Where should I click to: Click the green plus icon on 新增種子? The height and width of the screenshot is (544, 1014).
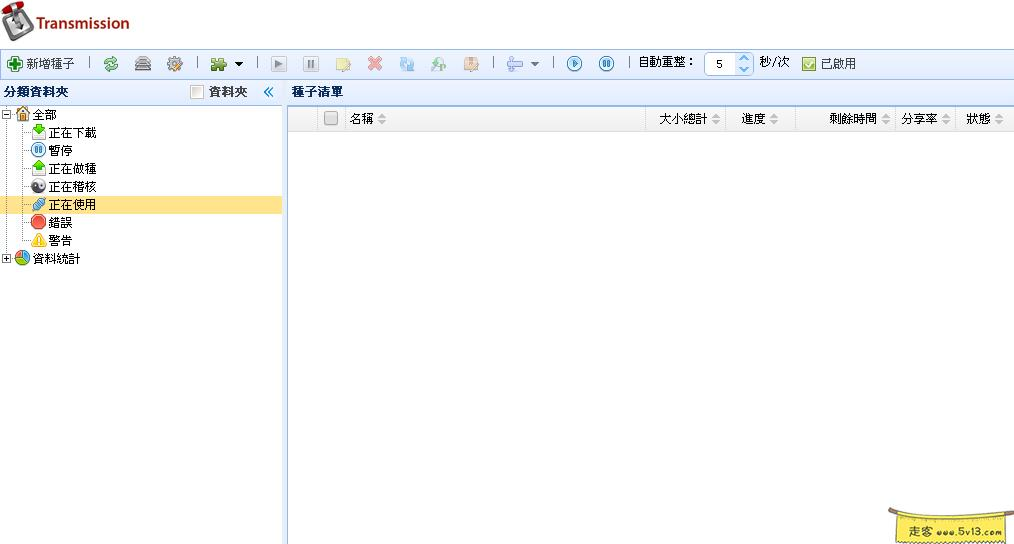(x=15, y=63)
